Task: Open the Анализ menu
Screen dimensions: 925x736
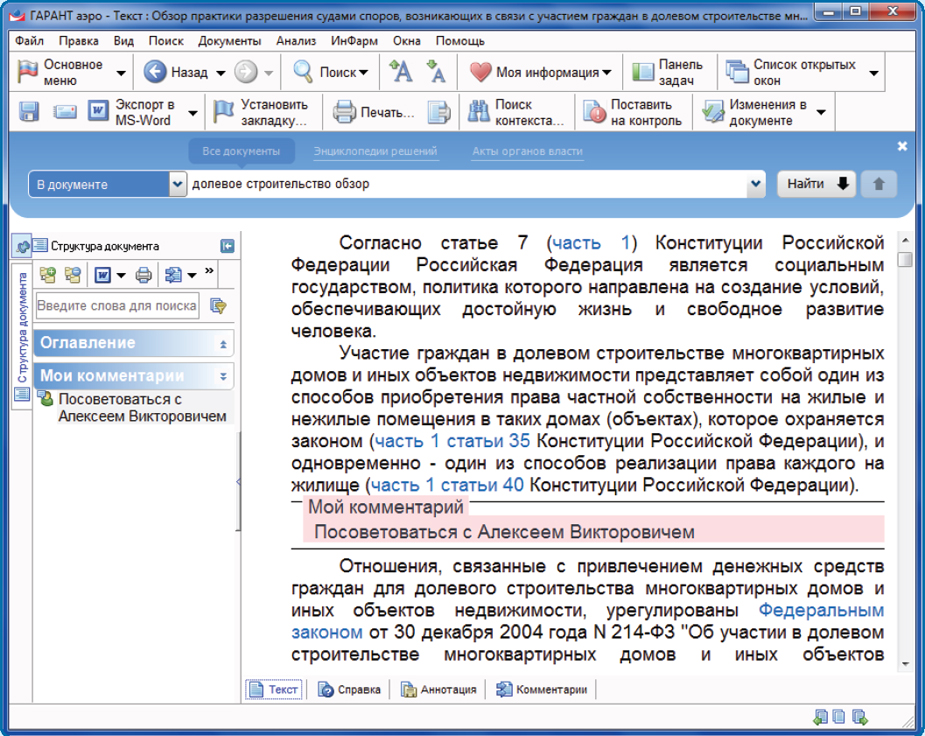Action: 295,41
